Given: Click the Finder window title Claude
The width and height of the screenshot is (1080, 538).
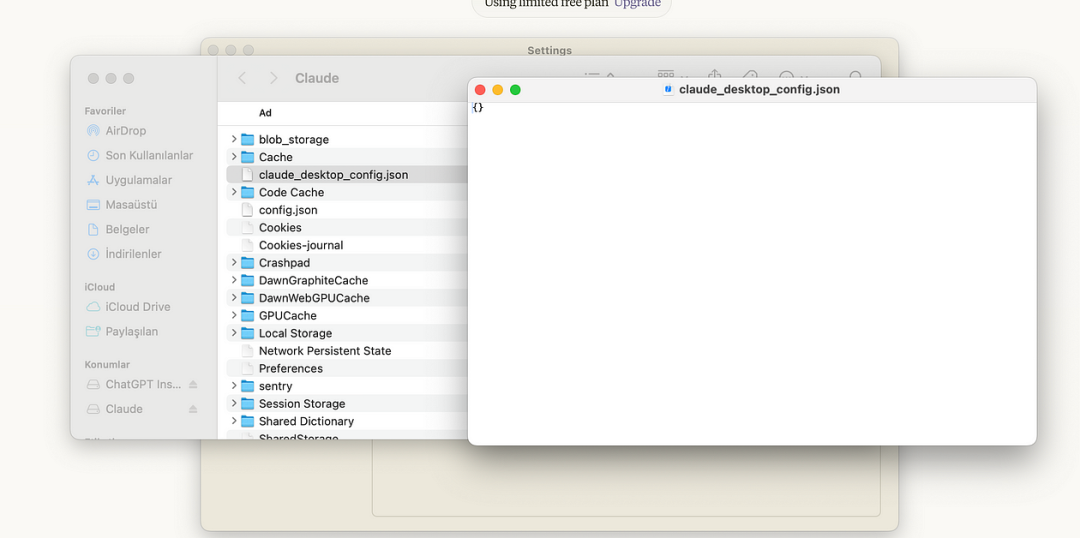Looking at the screenshot, I should point(317,79).
